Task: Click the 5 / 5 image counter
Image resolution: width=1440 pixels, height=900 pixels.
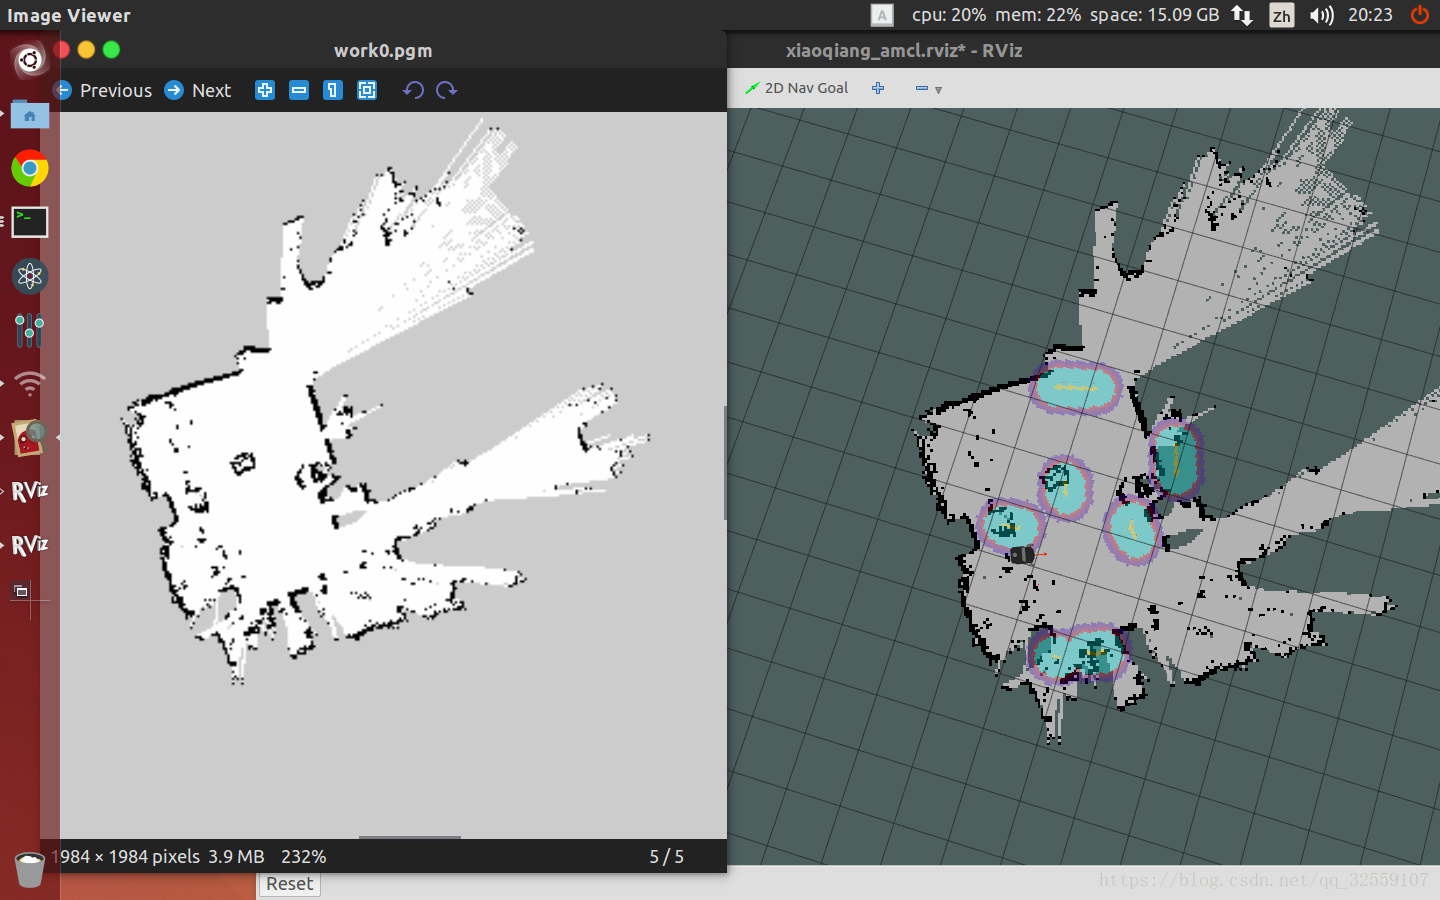Action: (667, 857)
